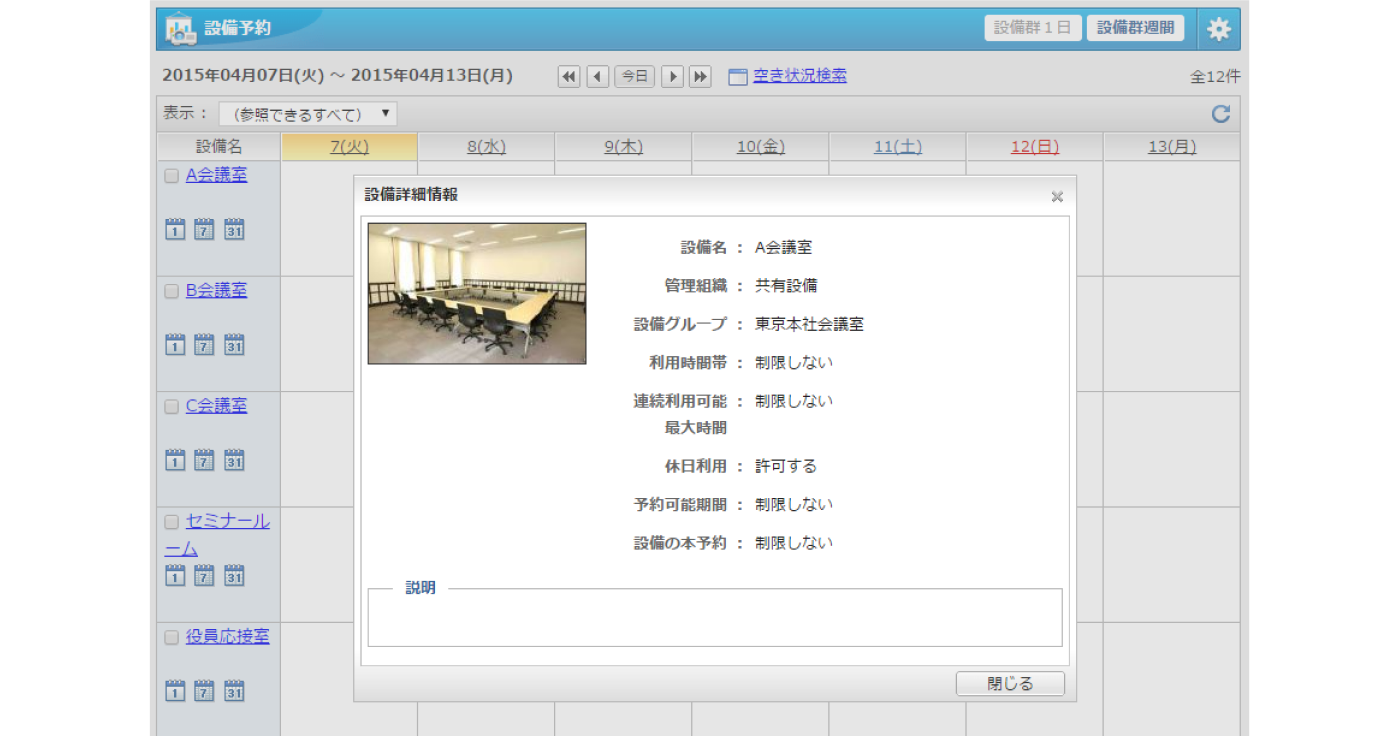Open the C会議室 facility link
The image size is (1400, 736).
coord(216,406)
